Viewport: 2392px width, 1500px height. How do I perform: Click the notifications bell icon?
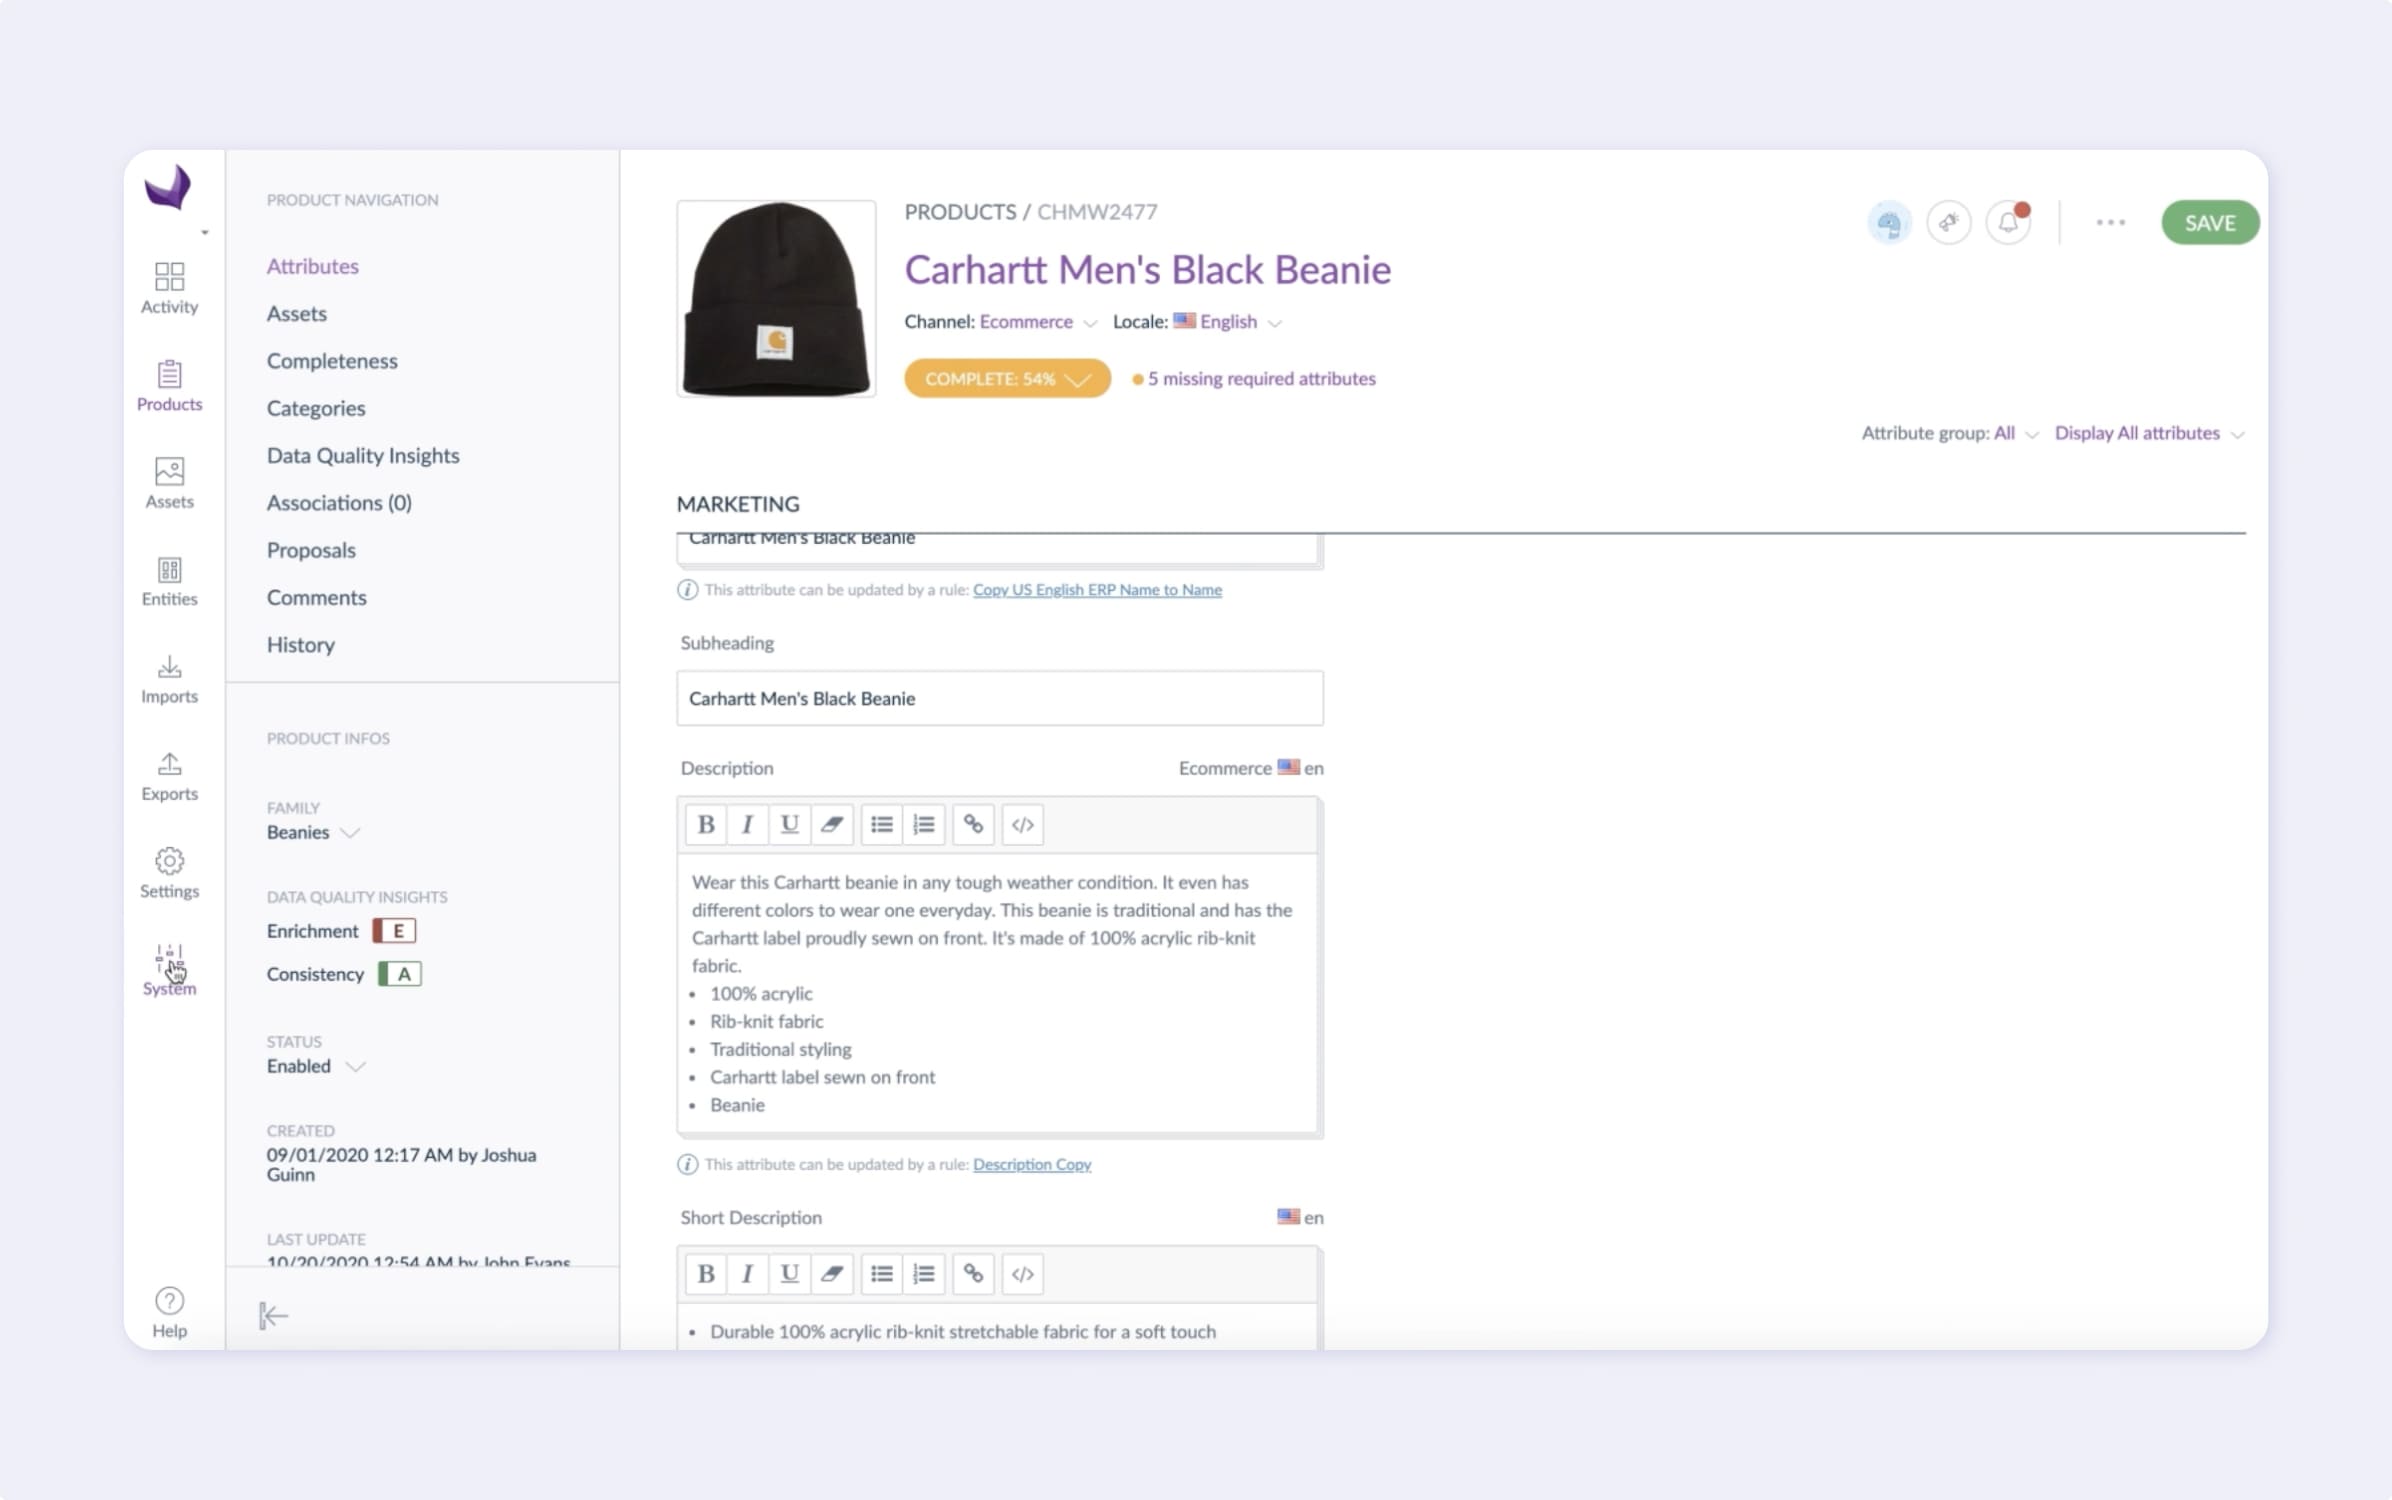(x=2007, y=223)
